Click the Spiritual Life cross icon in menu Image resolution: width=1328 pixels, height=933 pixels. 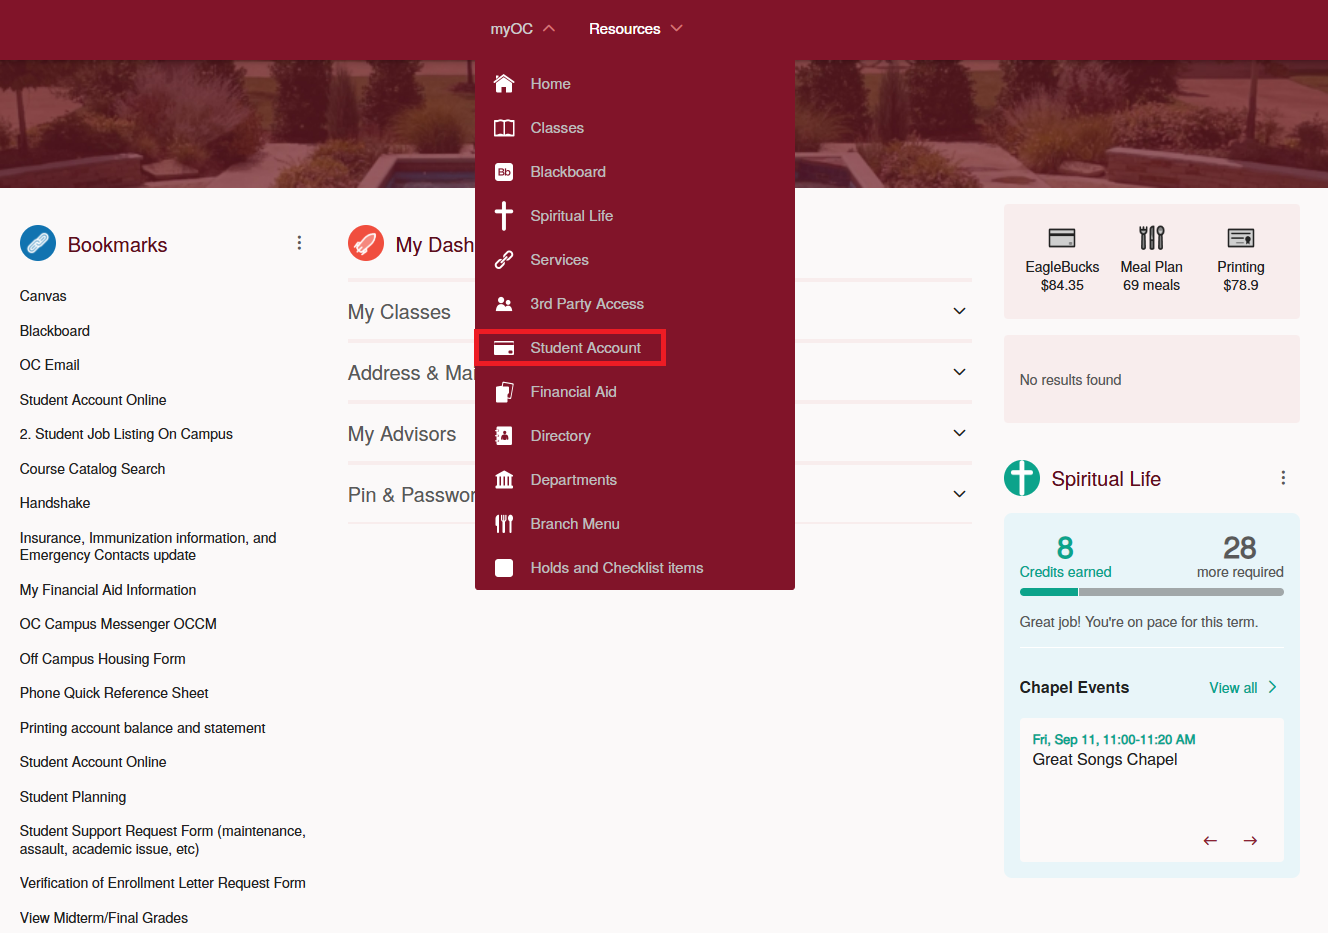pos(504,216)
